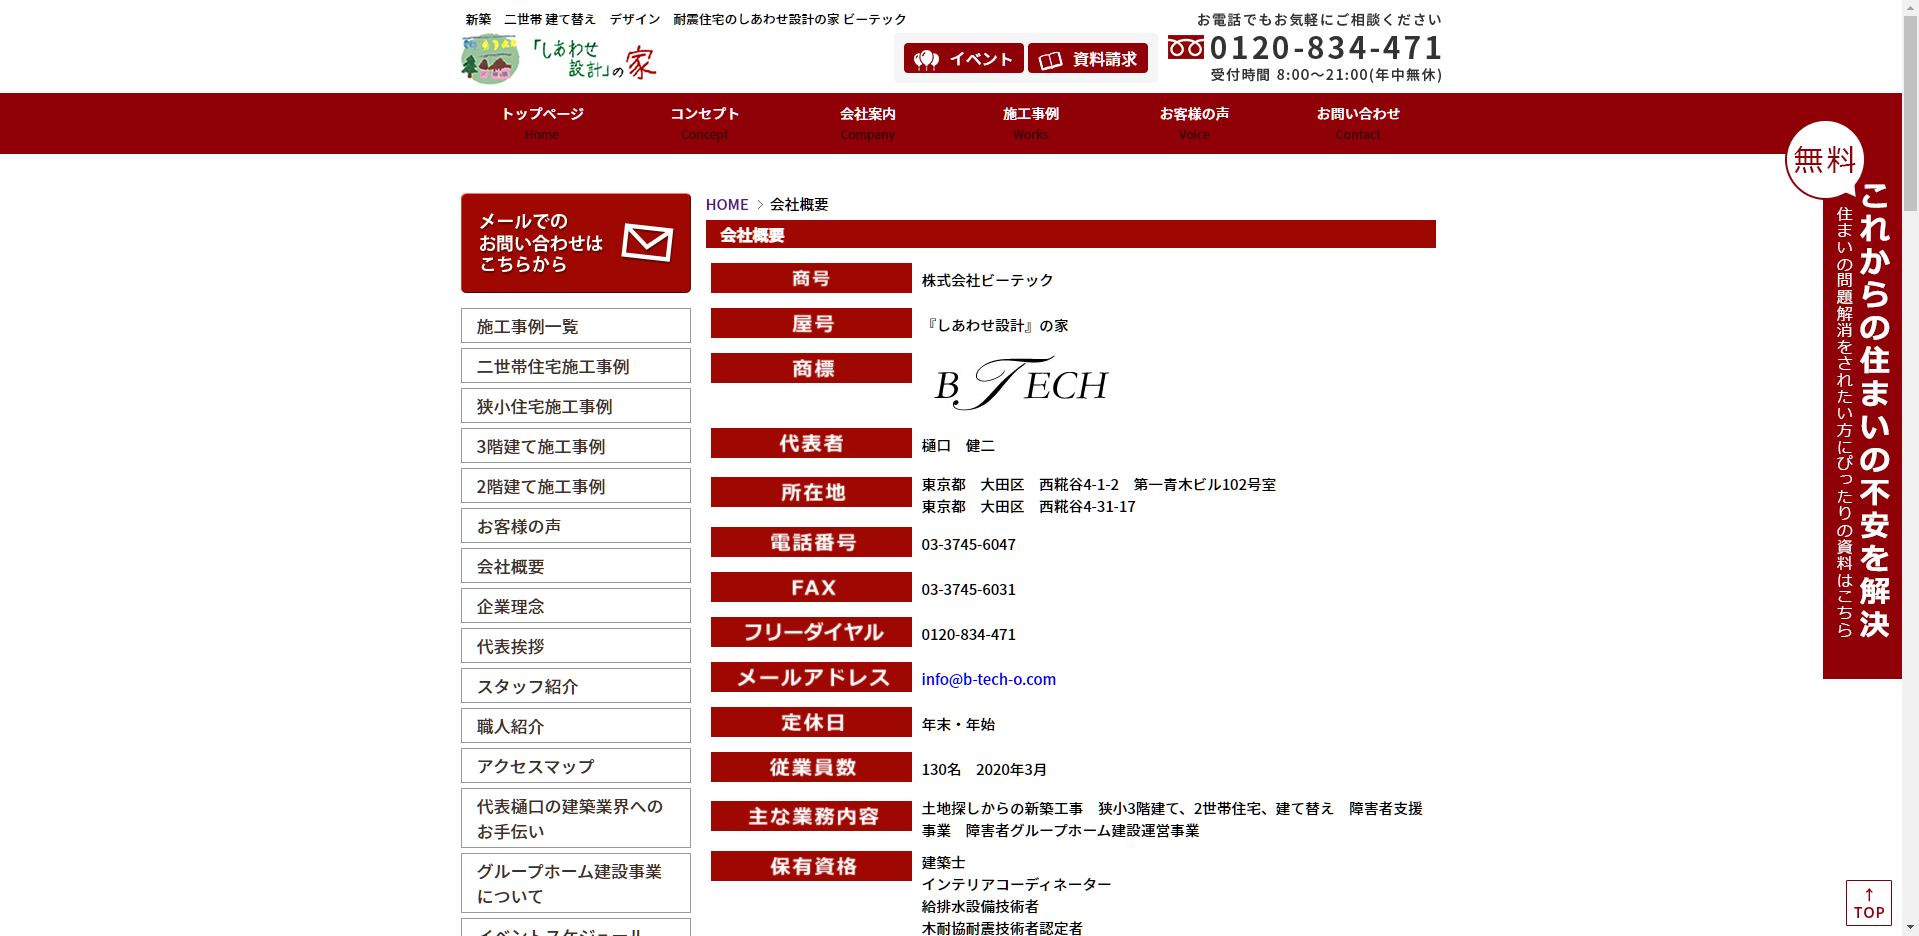Open 会社概要 in the sidebar
This screenshot has width=1919, height=936.
click(x=576, y=566)
